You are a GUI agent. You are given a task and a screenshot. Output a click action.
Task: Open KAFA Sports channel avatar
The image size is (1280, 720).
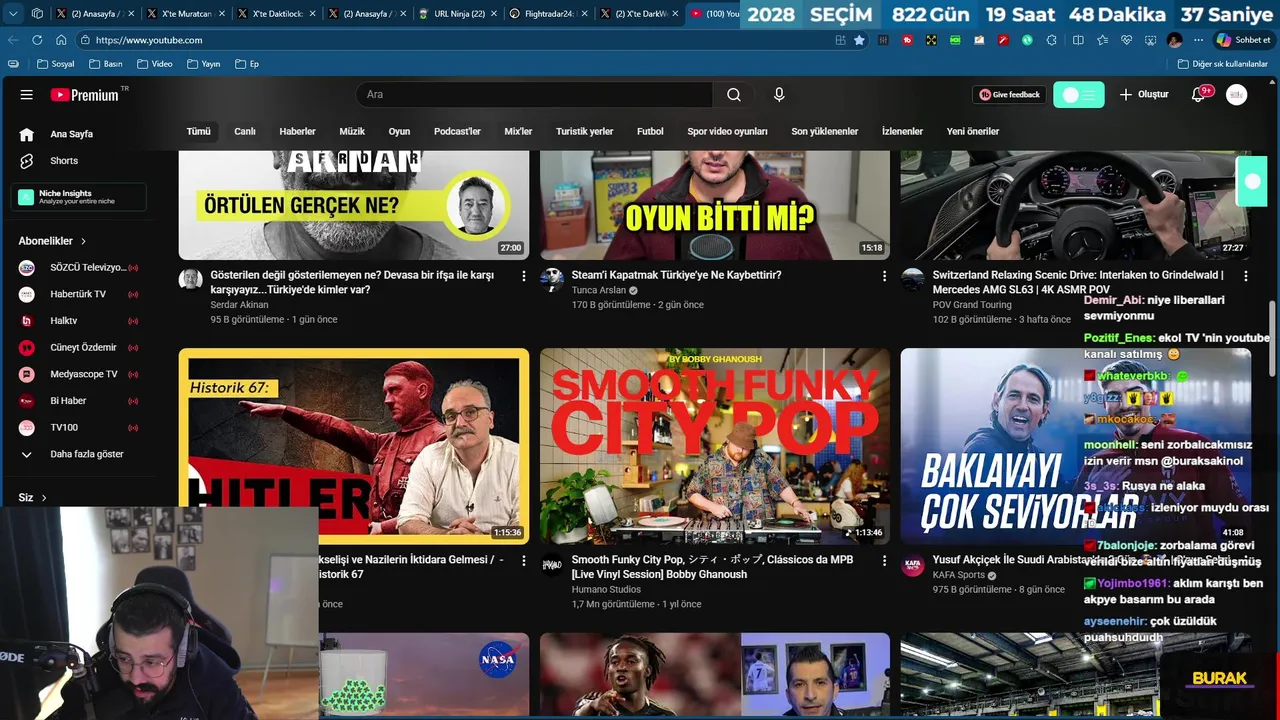(x=913, y=564)
